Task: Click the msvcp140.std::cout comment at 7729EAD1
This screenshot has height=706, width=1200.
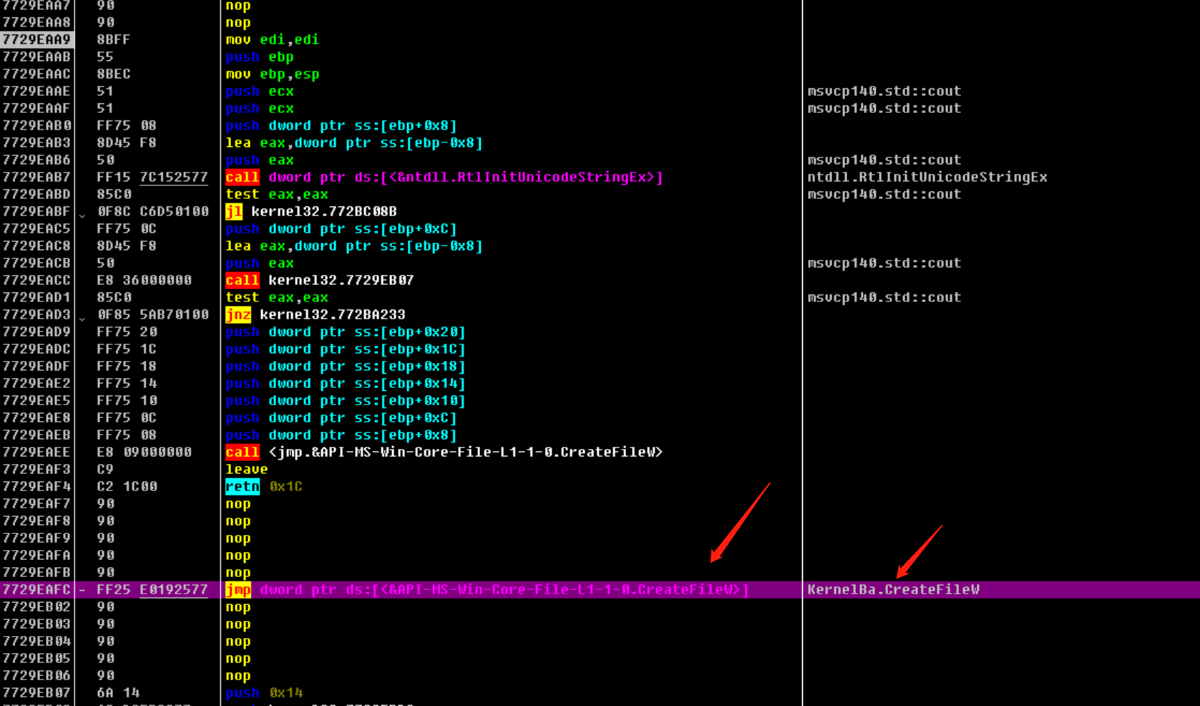Action: pyautogui.click(x=884, y=297)
